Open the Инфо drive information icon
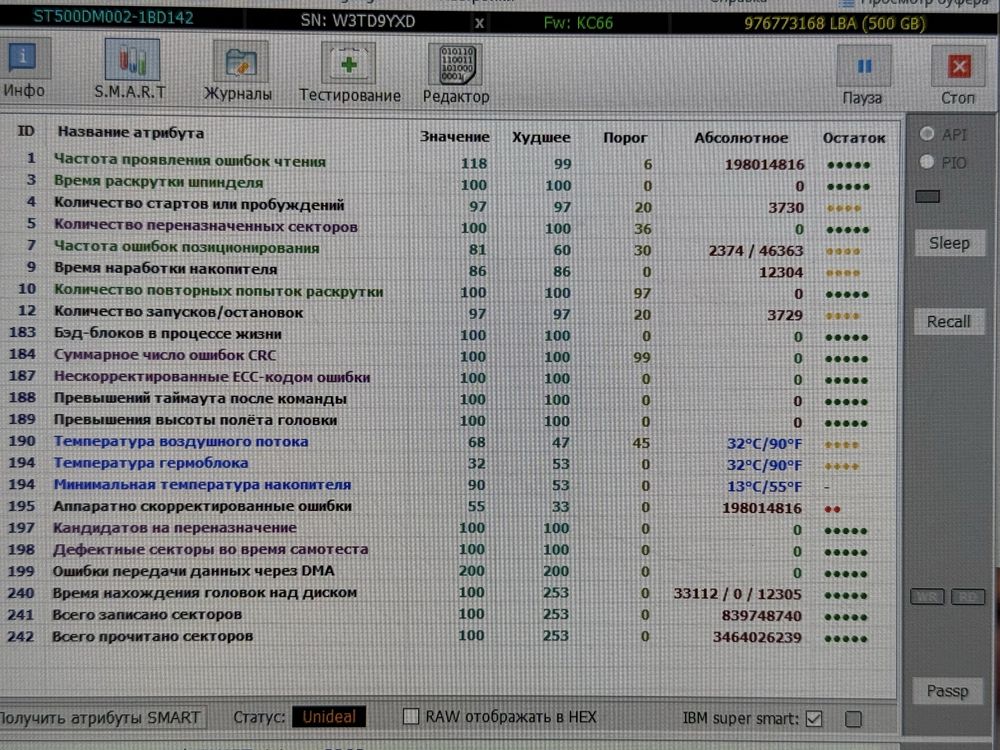Viewport: 1000px width, 750px height. (x=22, y=58)
